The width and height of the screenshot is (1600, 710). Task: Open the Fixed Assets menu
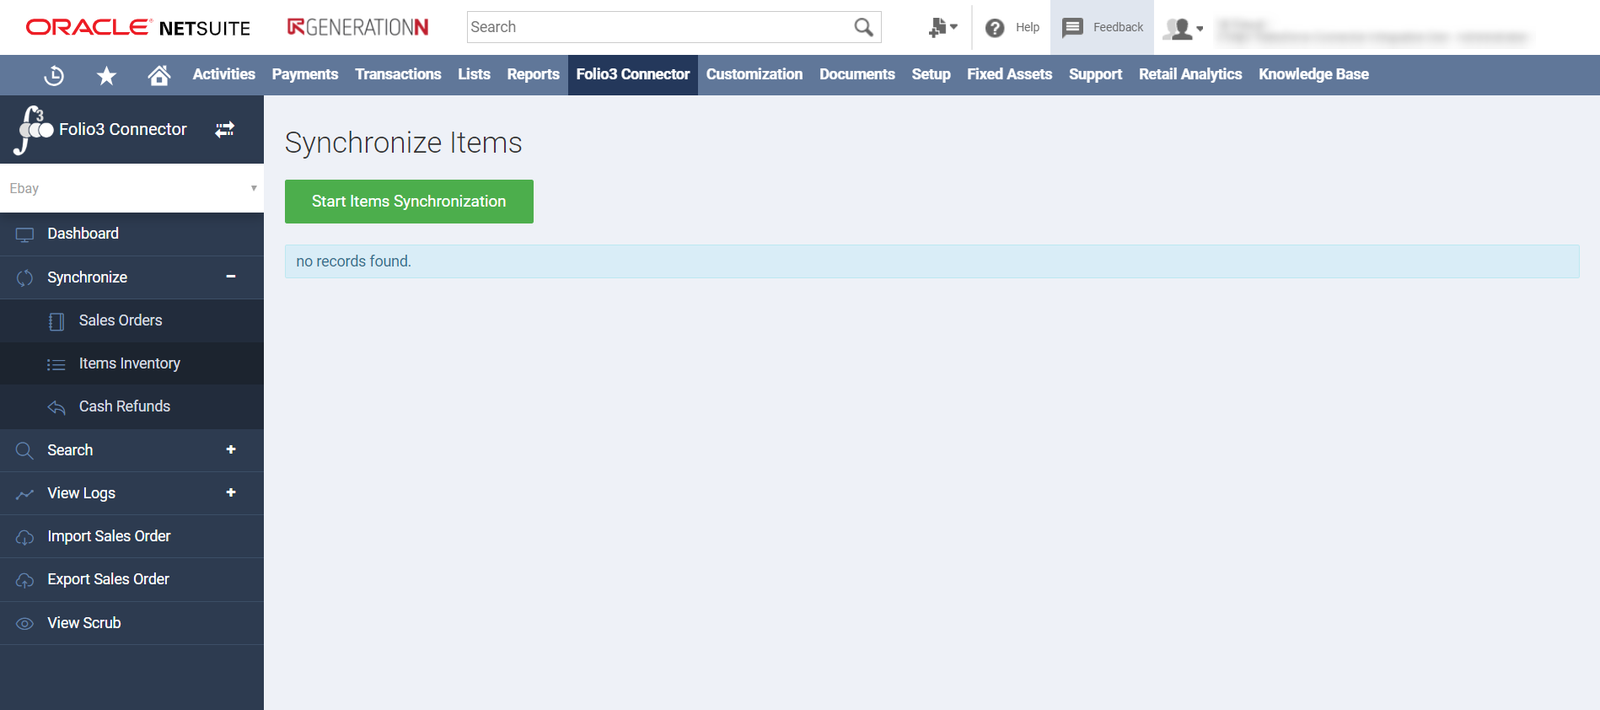[1009, 75]
